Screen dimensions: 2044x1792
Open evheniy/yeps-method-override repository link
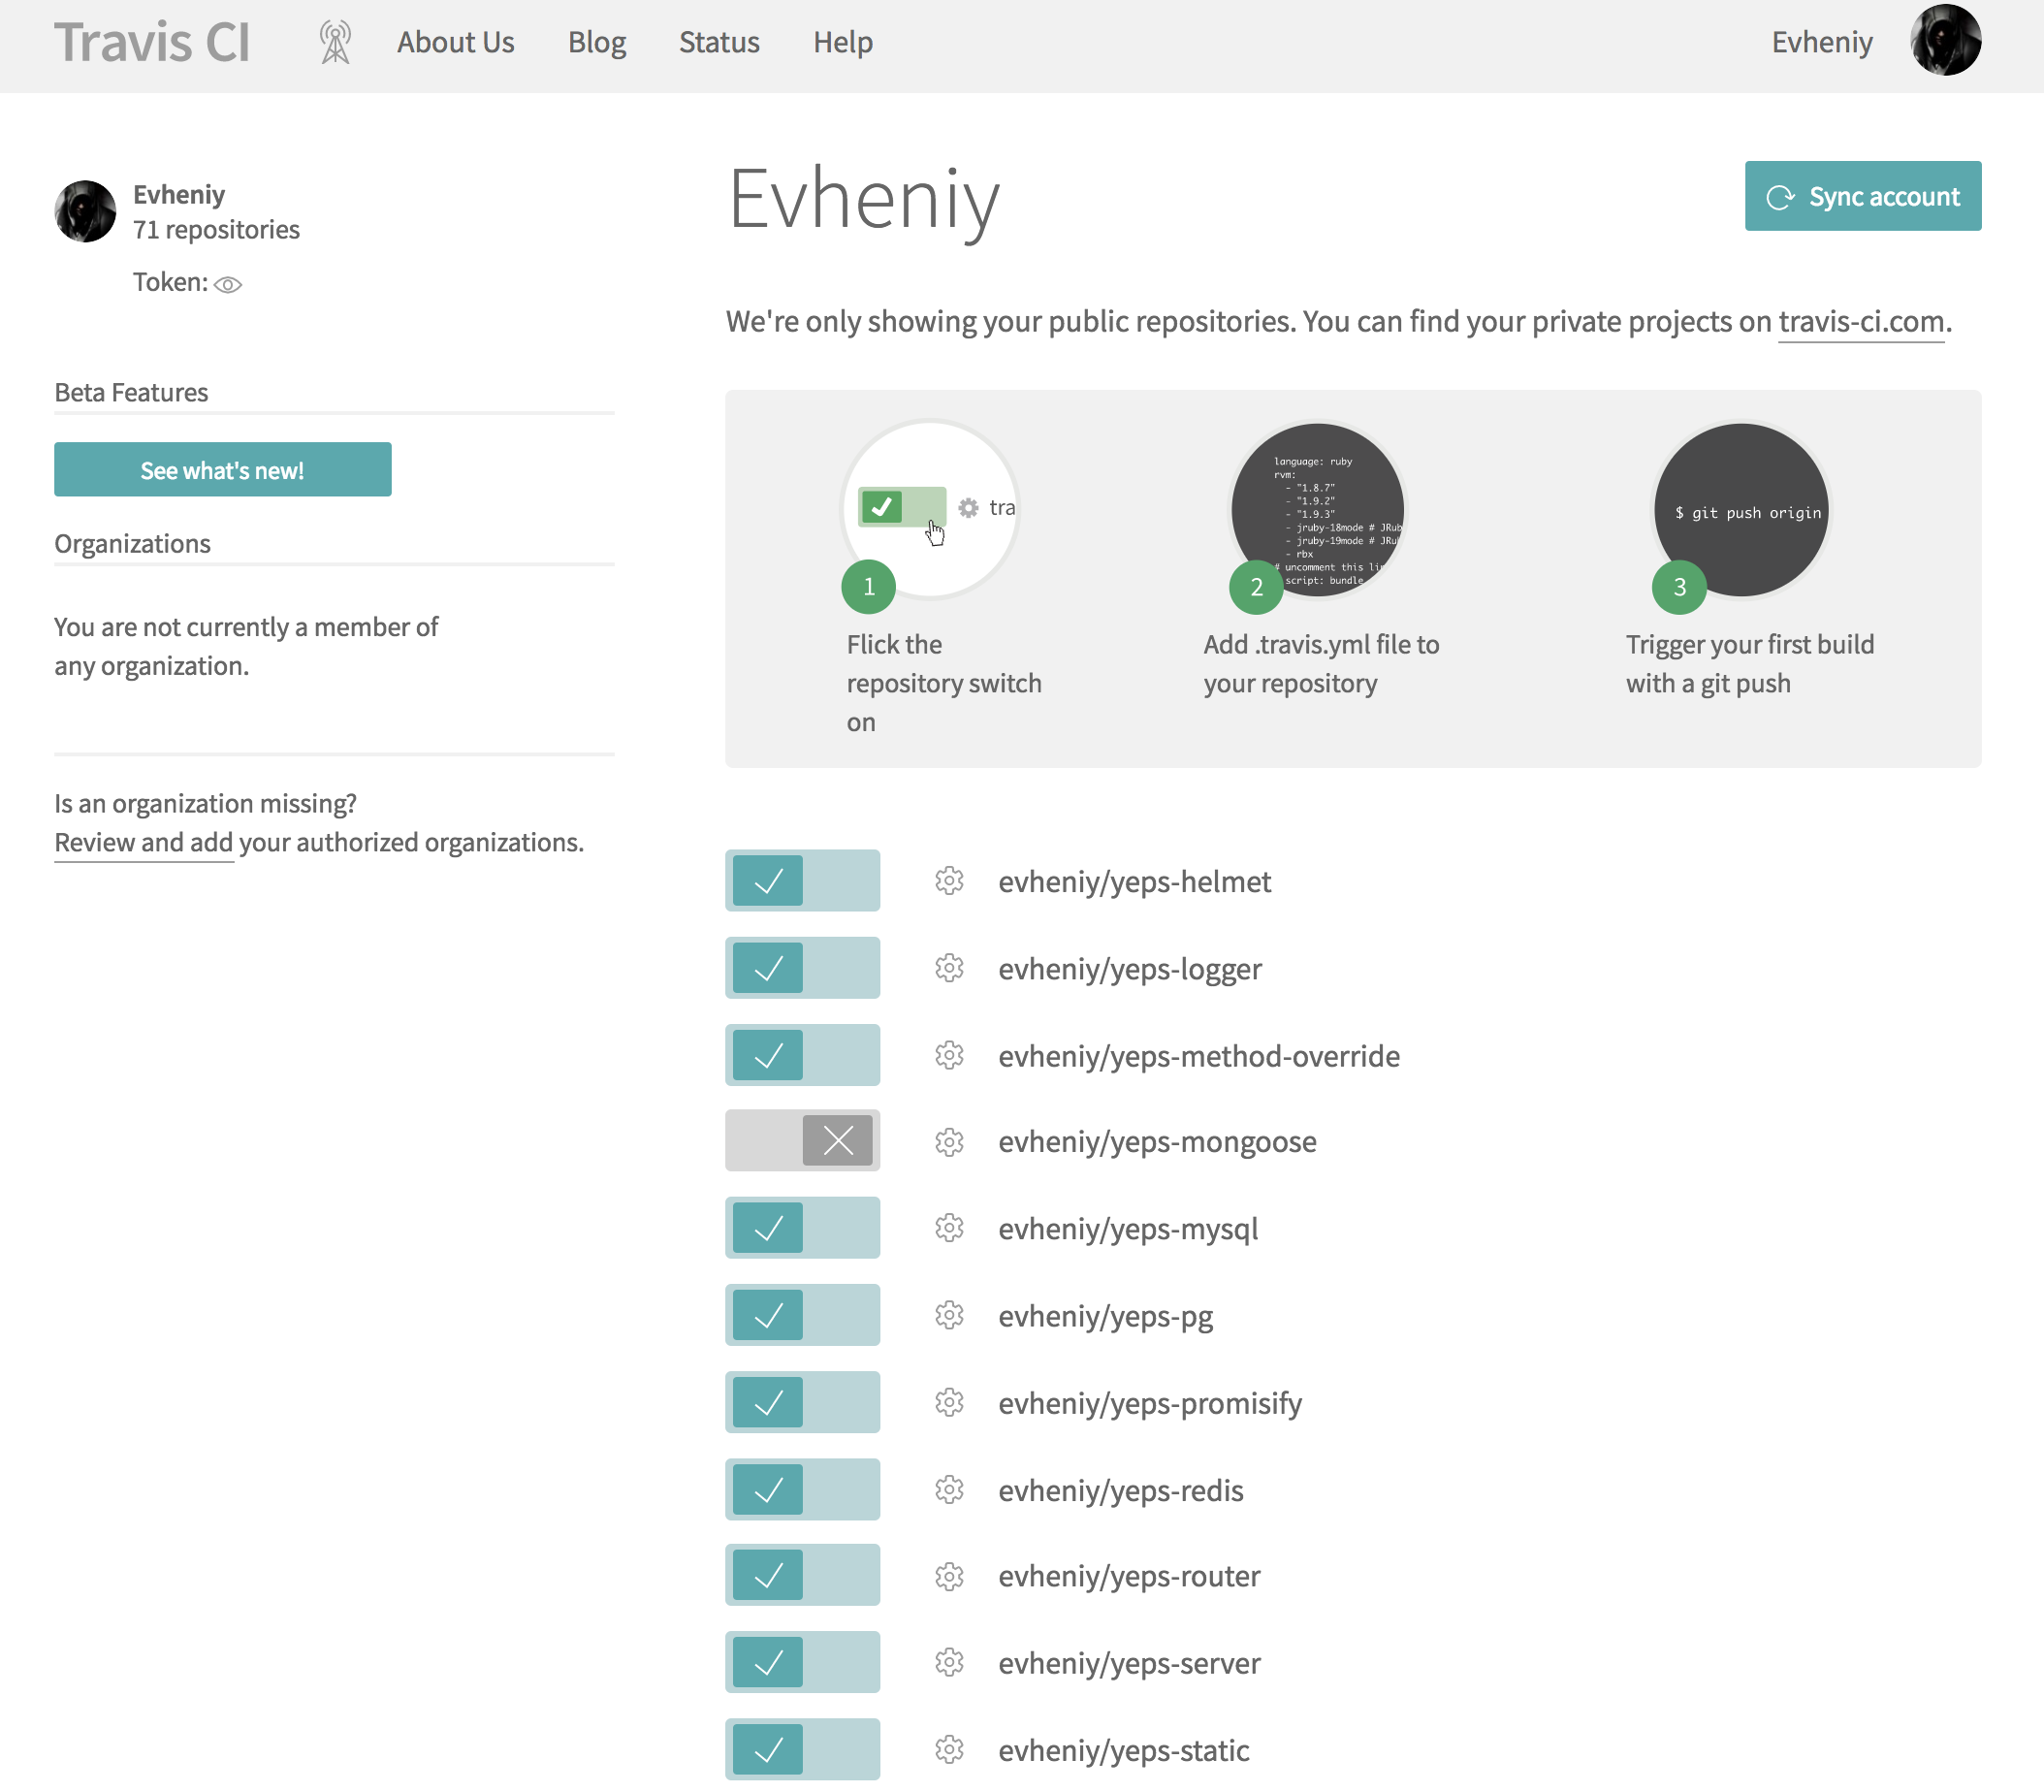pyautogui.click(x=1198, y=1056)
